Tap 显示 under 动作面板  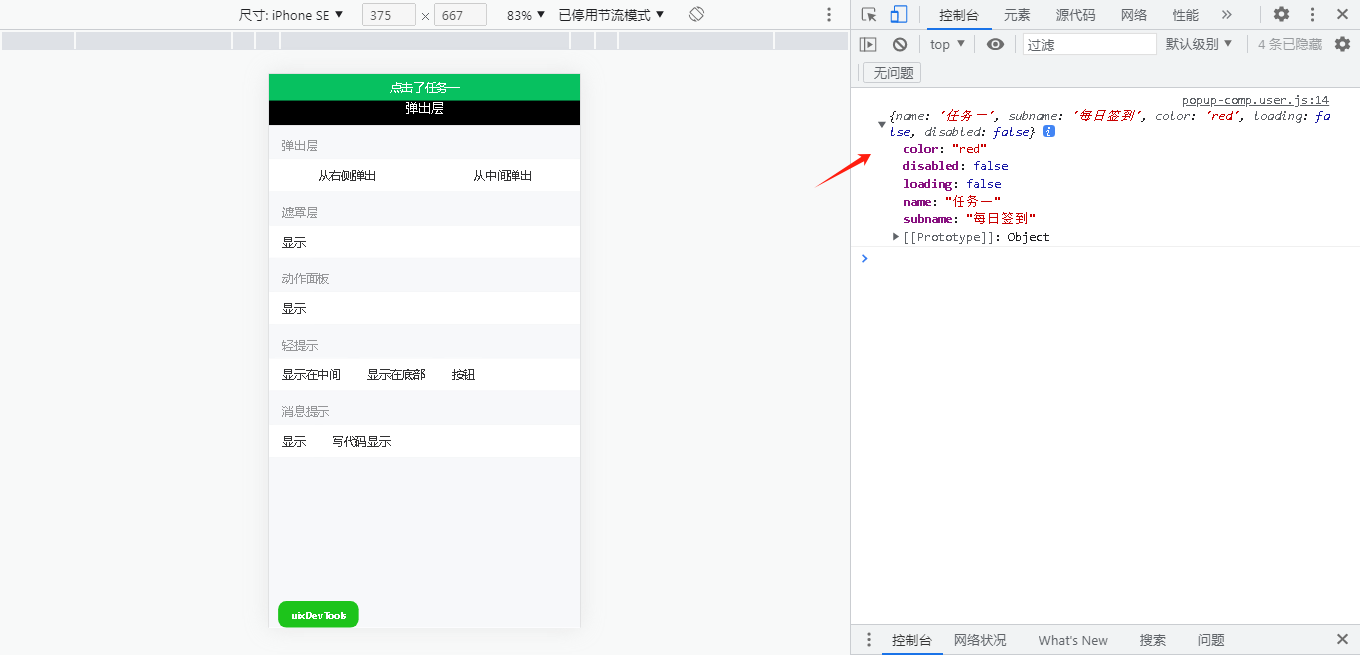tap(294, 309)
